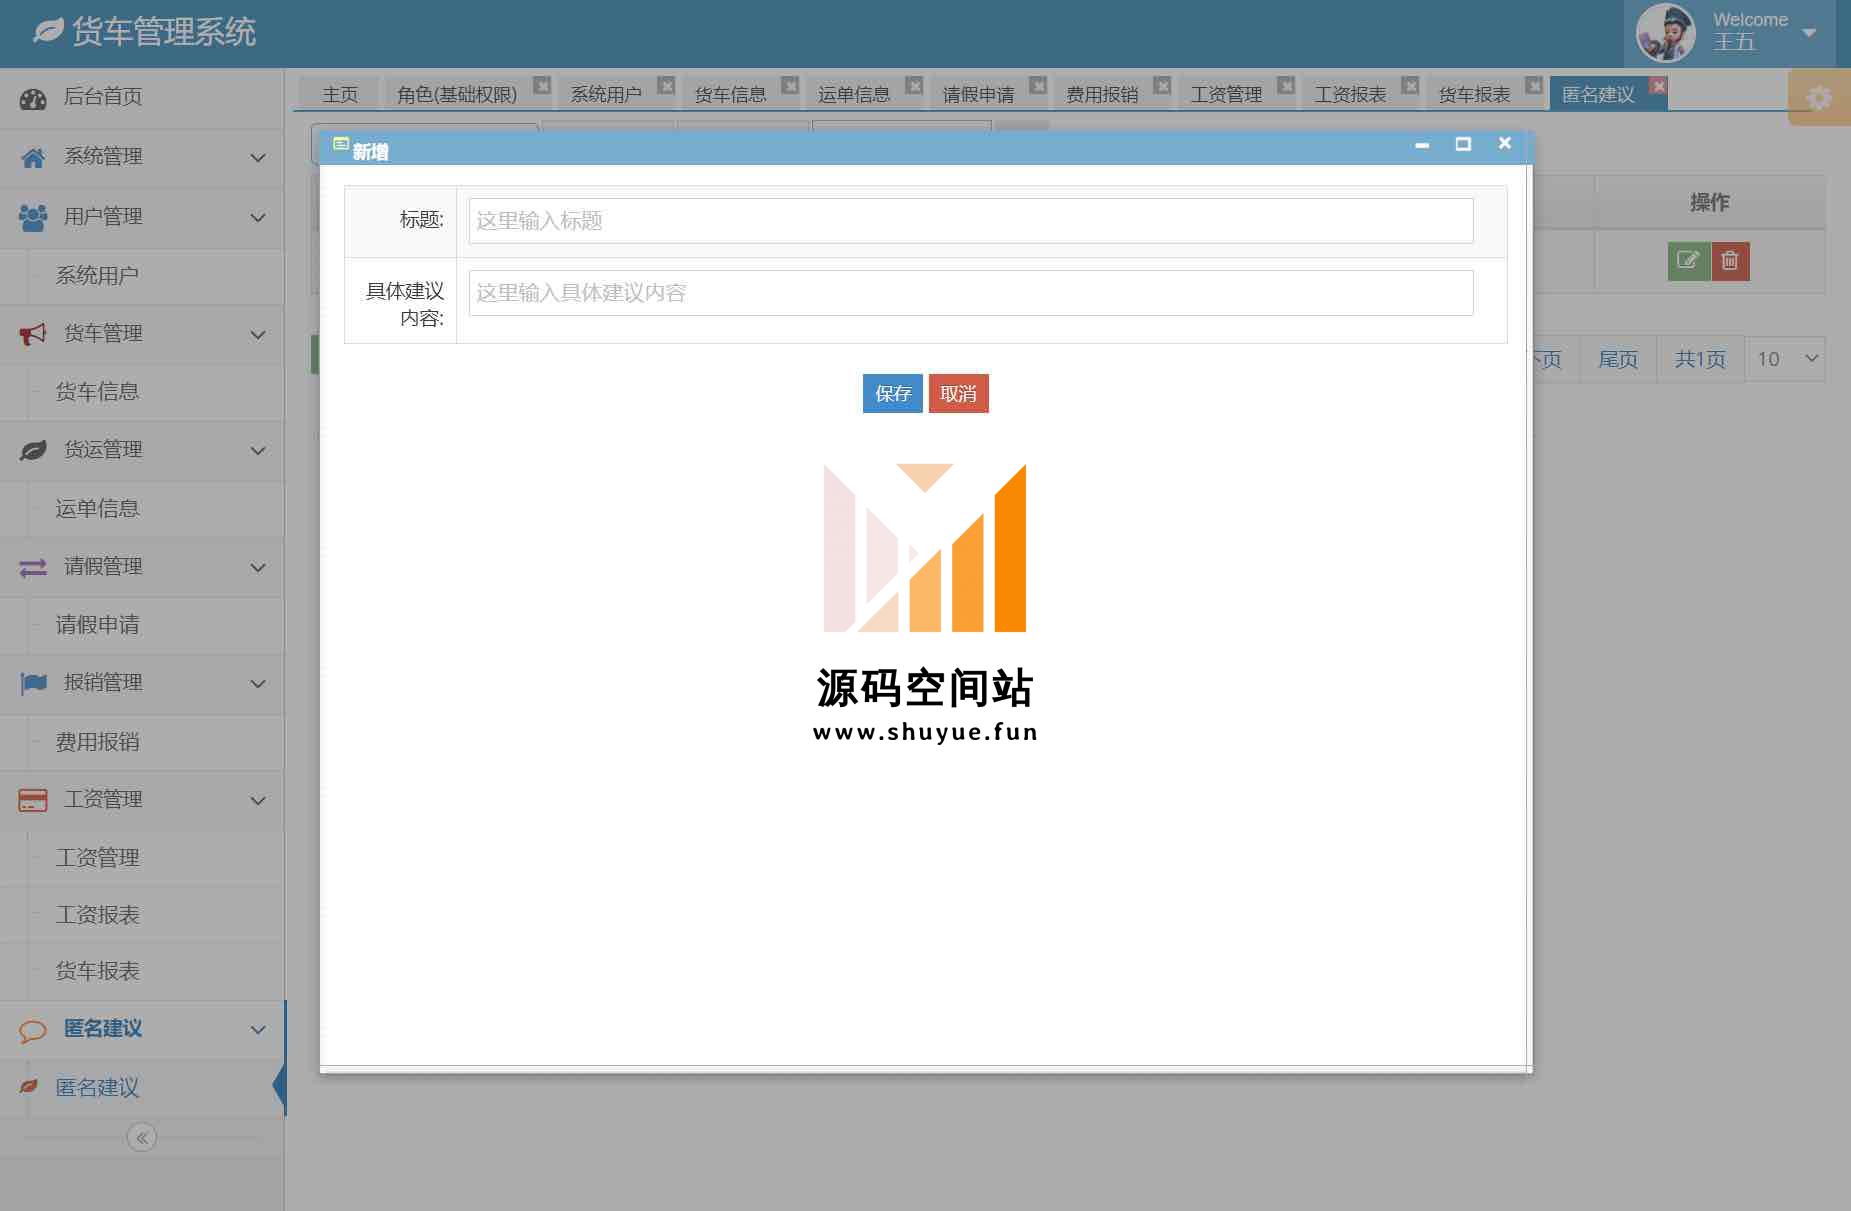Click the 标题 input field
Viewport: 1851px width, 1211px height.
pos(971,221)
